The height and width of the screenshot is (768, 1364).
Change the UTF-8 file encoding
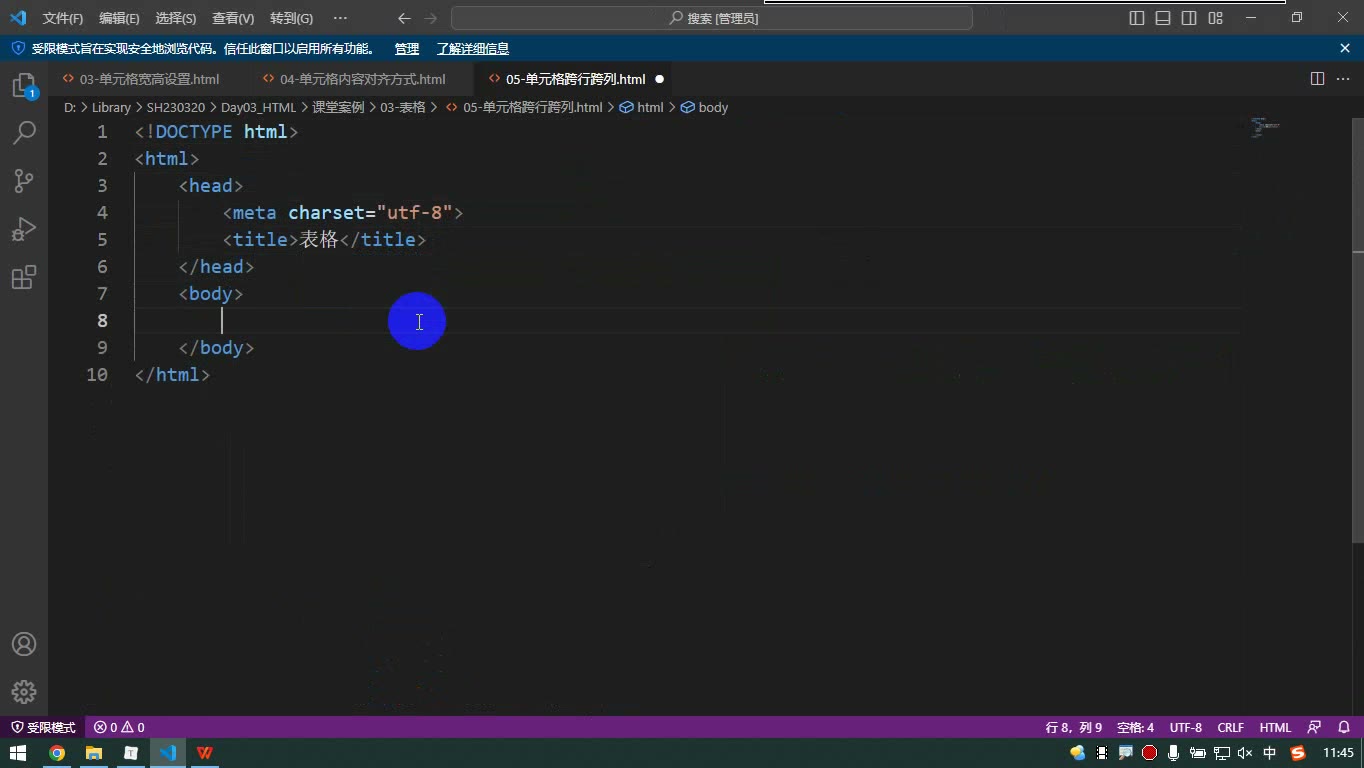(1186, 727)
